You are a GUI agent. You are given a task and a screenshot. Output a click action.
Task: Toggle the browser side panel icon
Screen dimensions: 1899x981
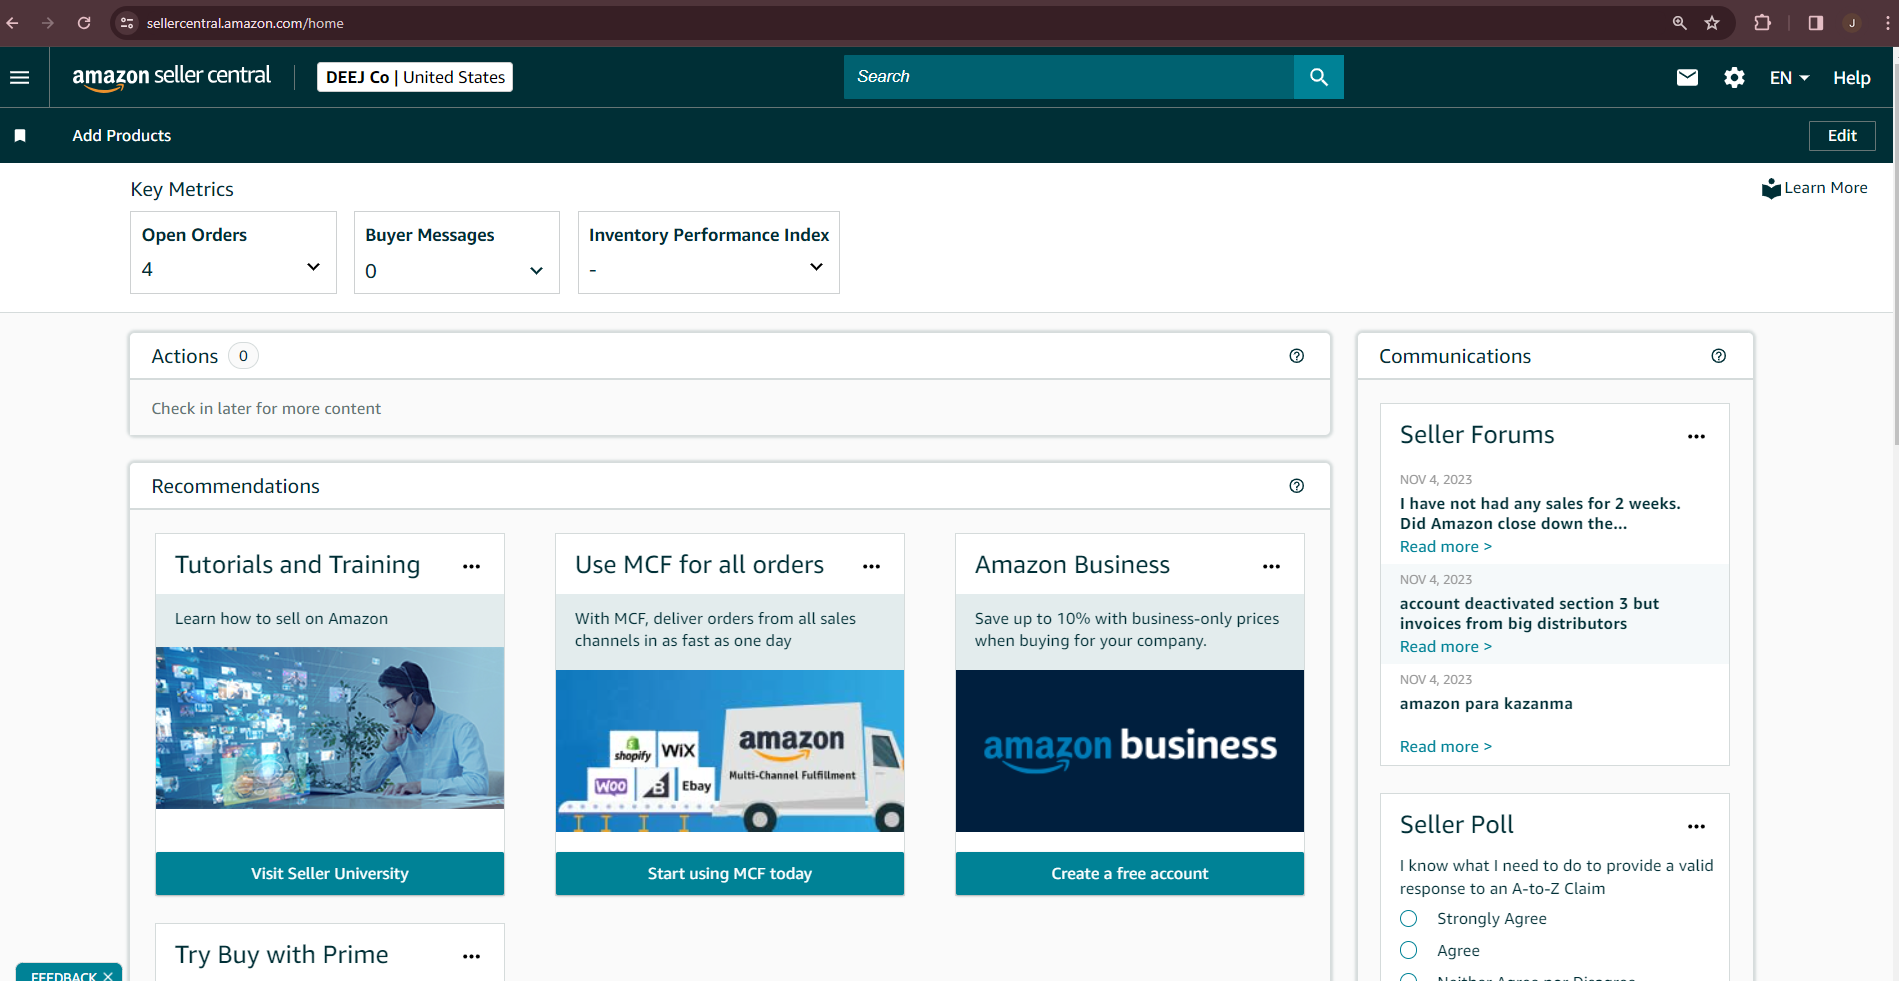point(1816,23)
